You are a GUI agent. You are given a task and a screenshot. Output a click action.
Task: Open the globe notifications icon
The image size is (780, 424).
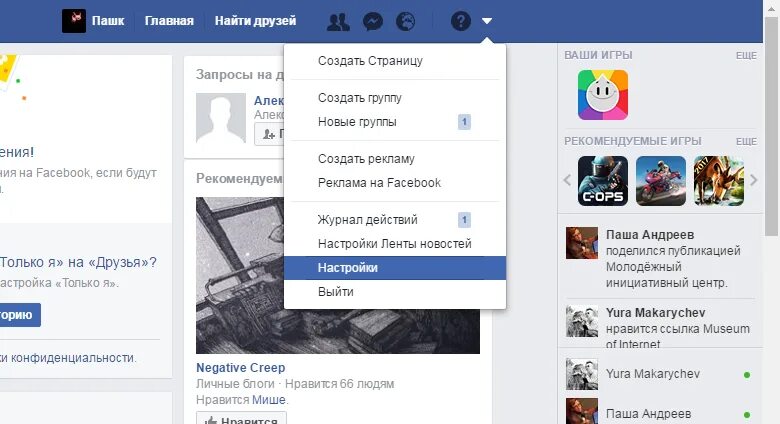coord(406,21)
